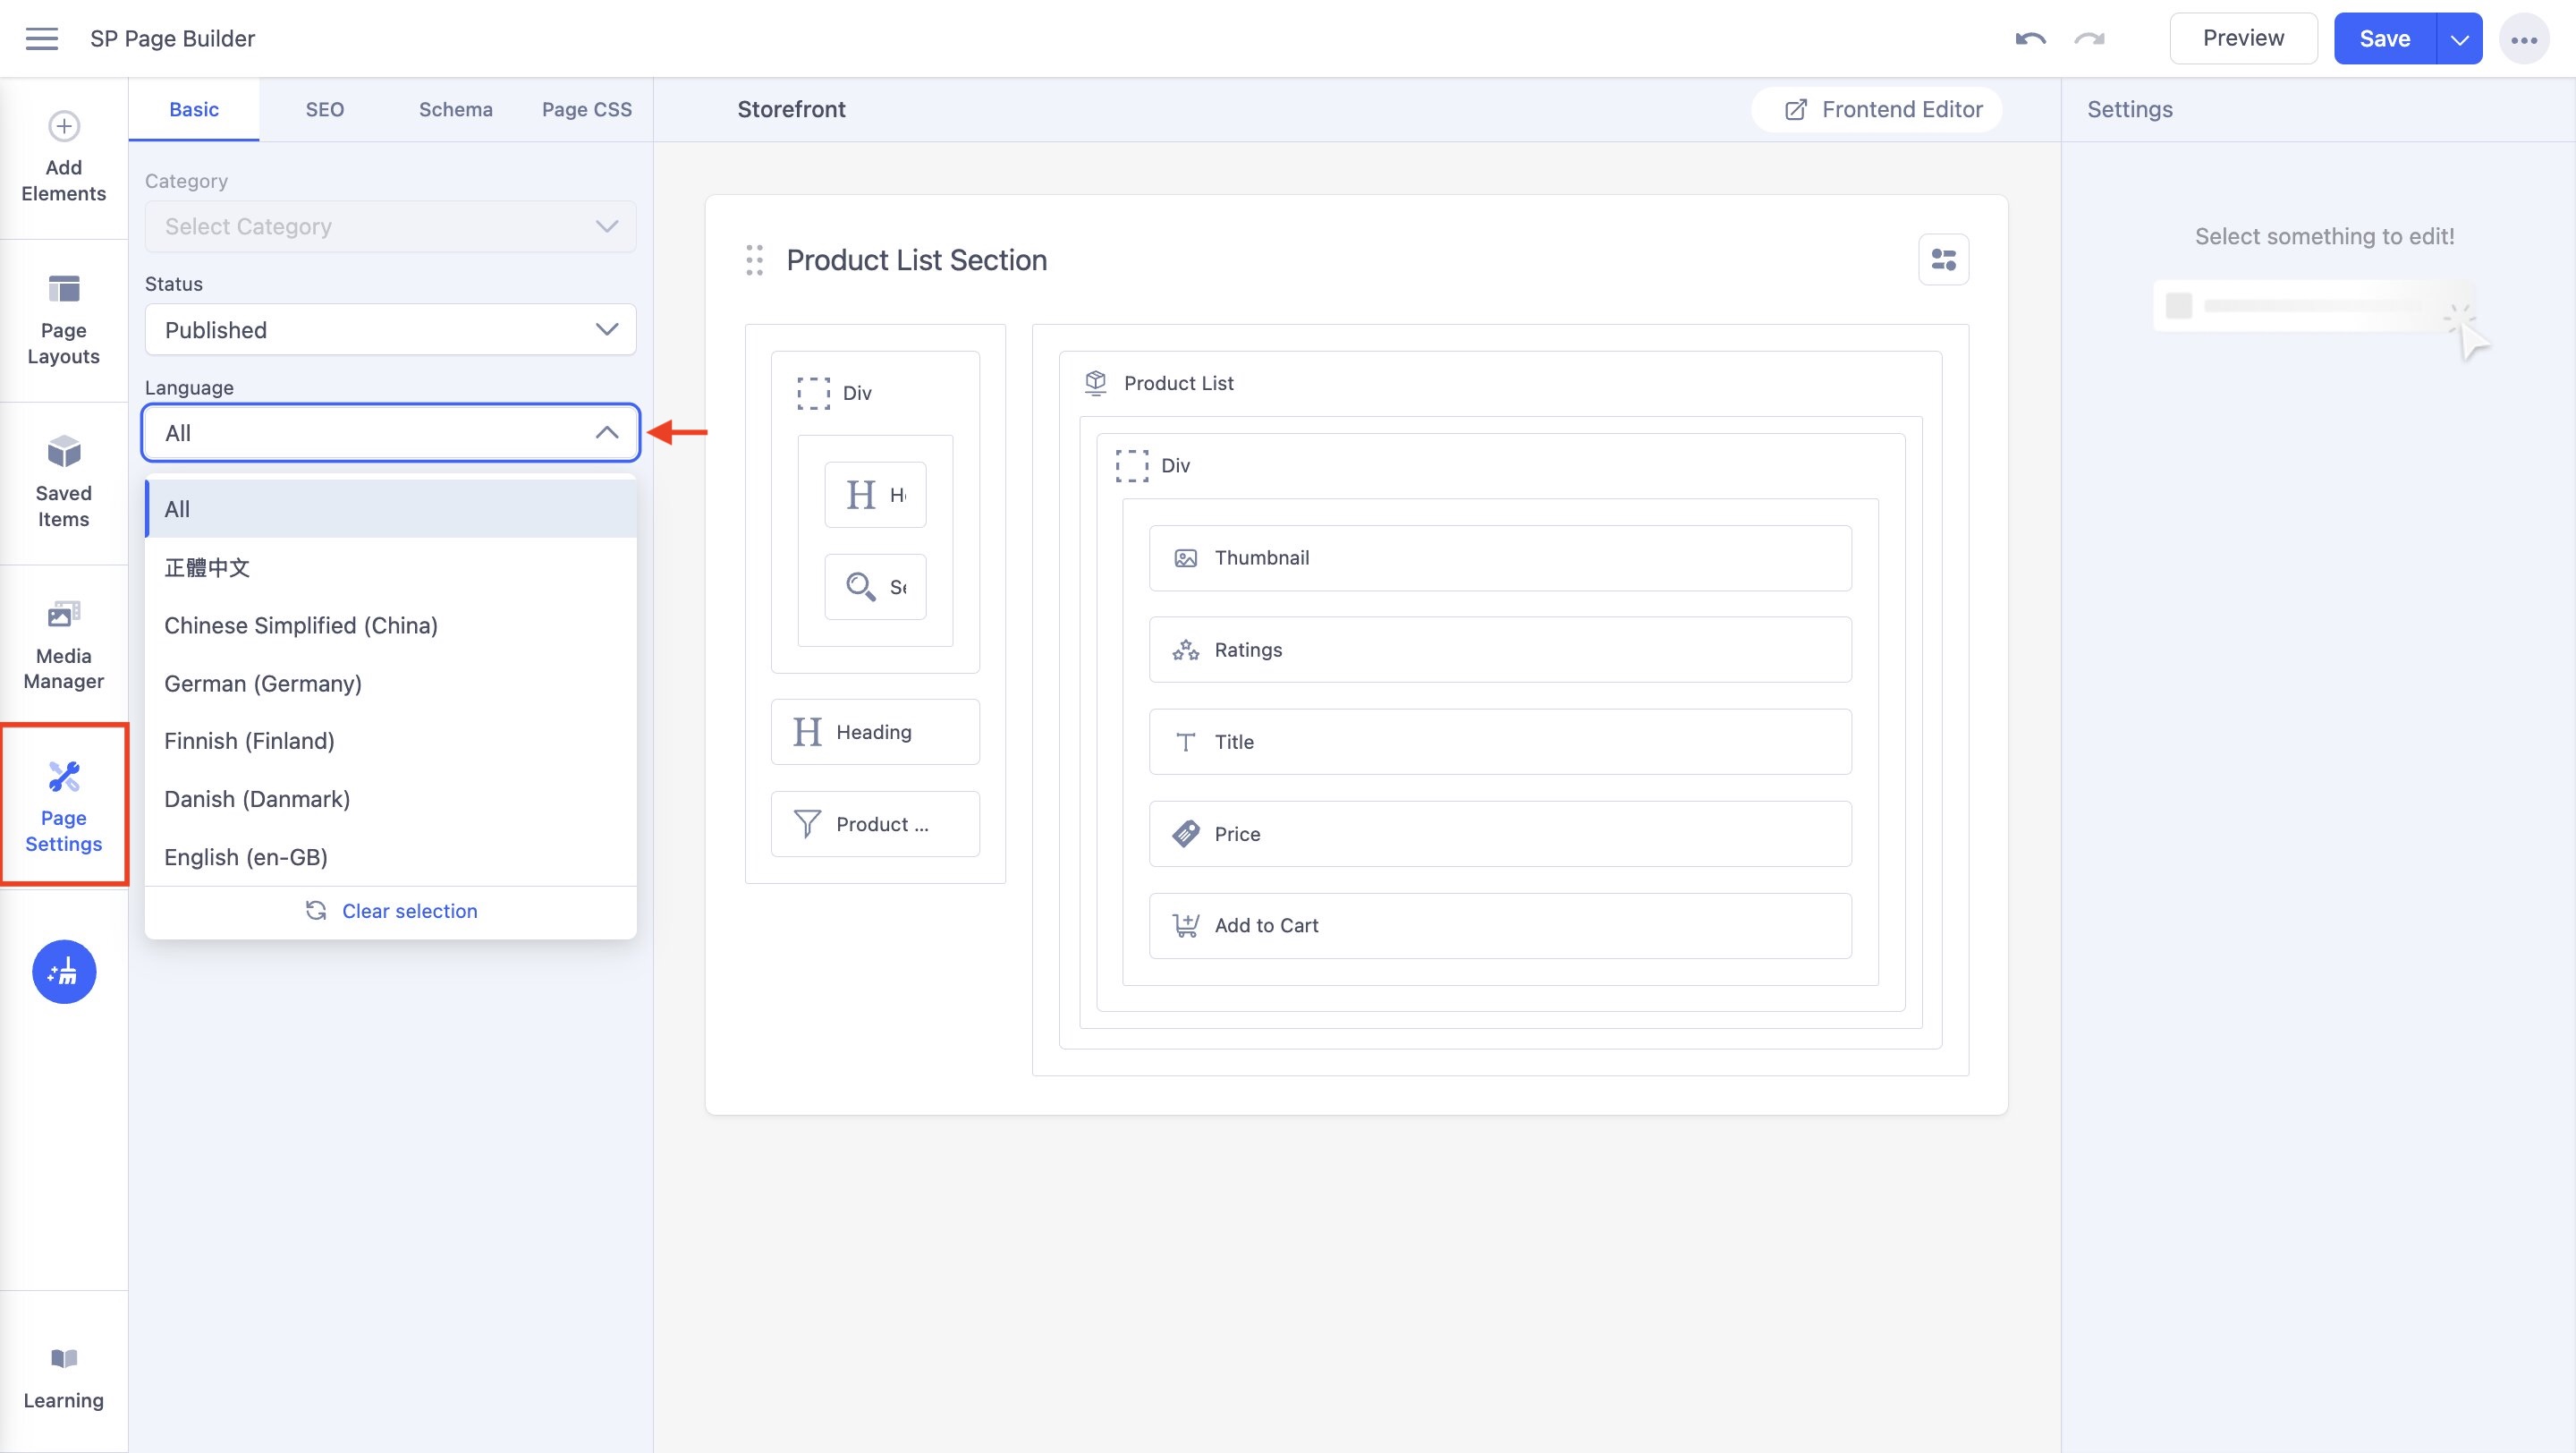Viewport: 2576px width, 1453px height.
Task: Click the redo arrow icon
Action: click(x=2089, y=39)
